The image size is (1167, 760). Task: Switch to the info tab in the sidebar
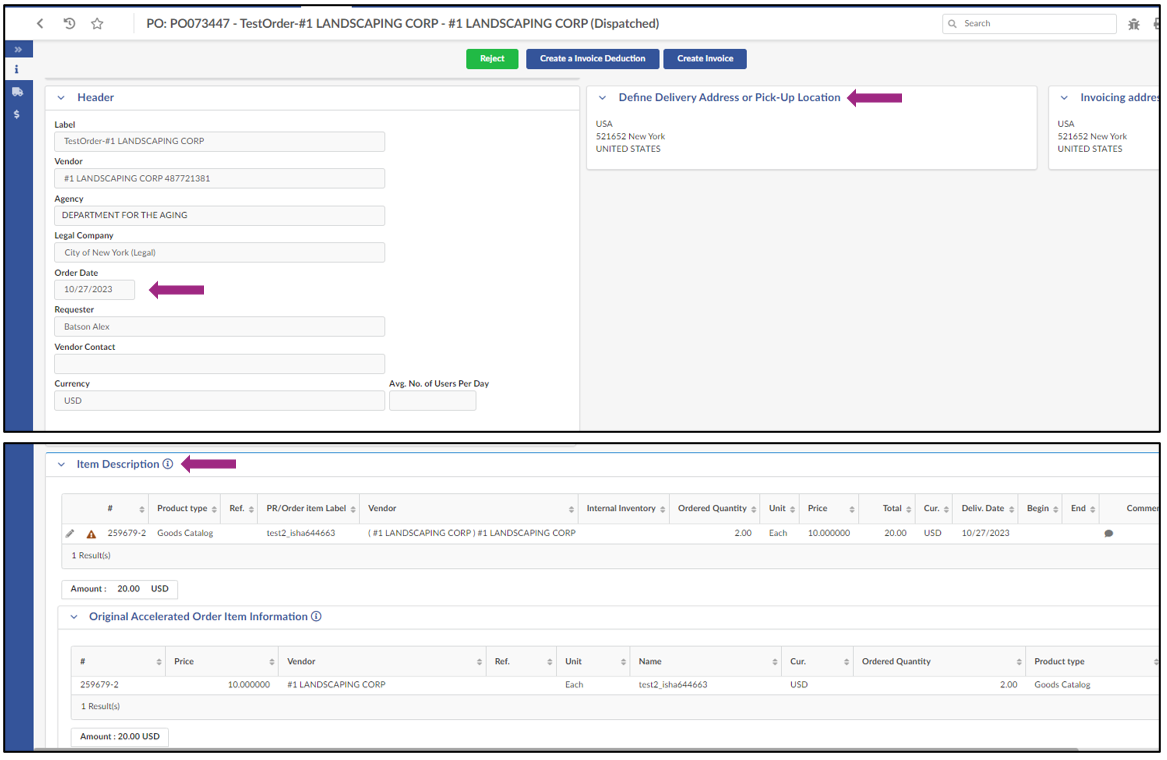16,69
